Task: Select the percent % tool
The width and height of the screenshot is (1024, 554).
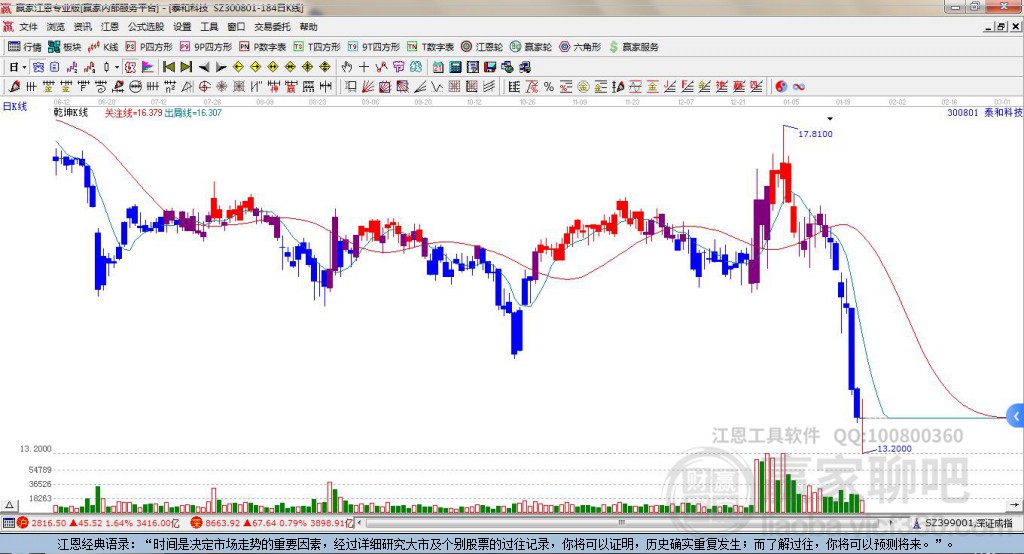Action: coord(549,87)
